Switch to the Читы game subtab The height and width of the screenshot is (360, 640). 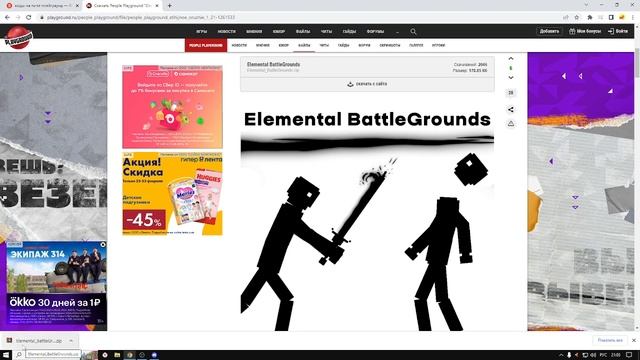pos(324,45)
